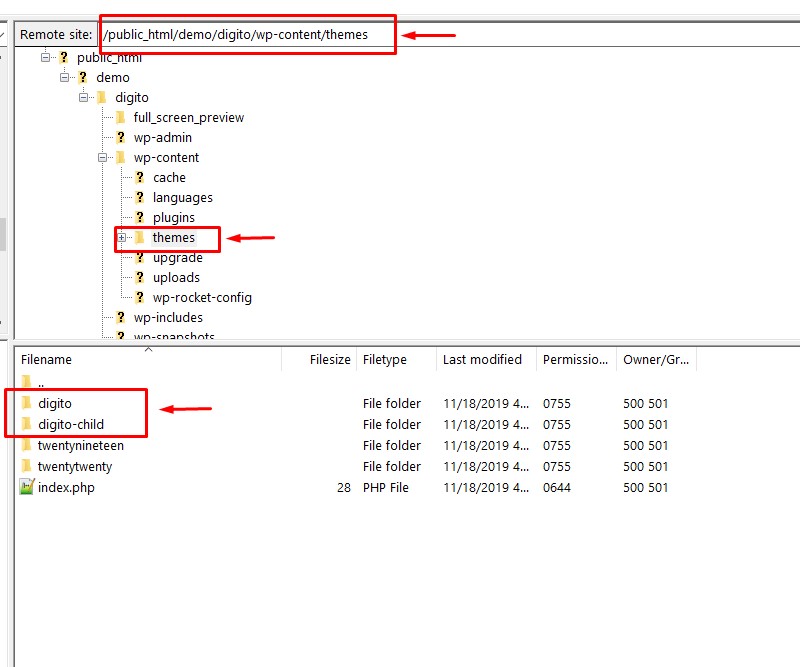
Task: Click the uploads folder icon
Action: [140, 277]
